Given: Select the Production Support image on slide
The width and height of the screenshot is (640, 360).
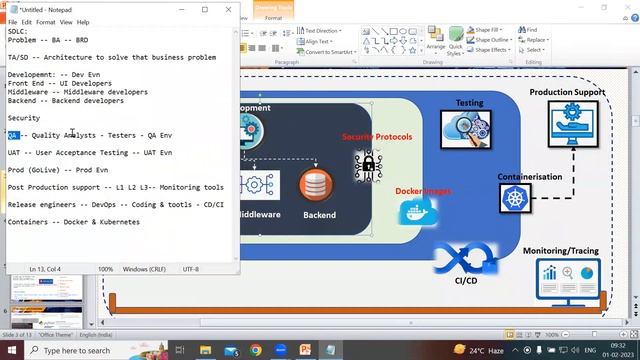Looking at the screenshot, I should click(573, 124).
